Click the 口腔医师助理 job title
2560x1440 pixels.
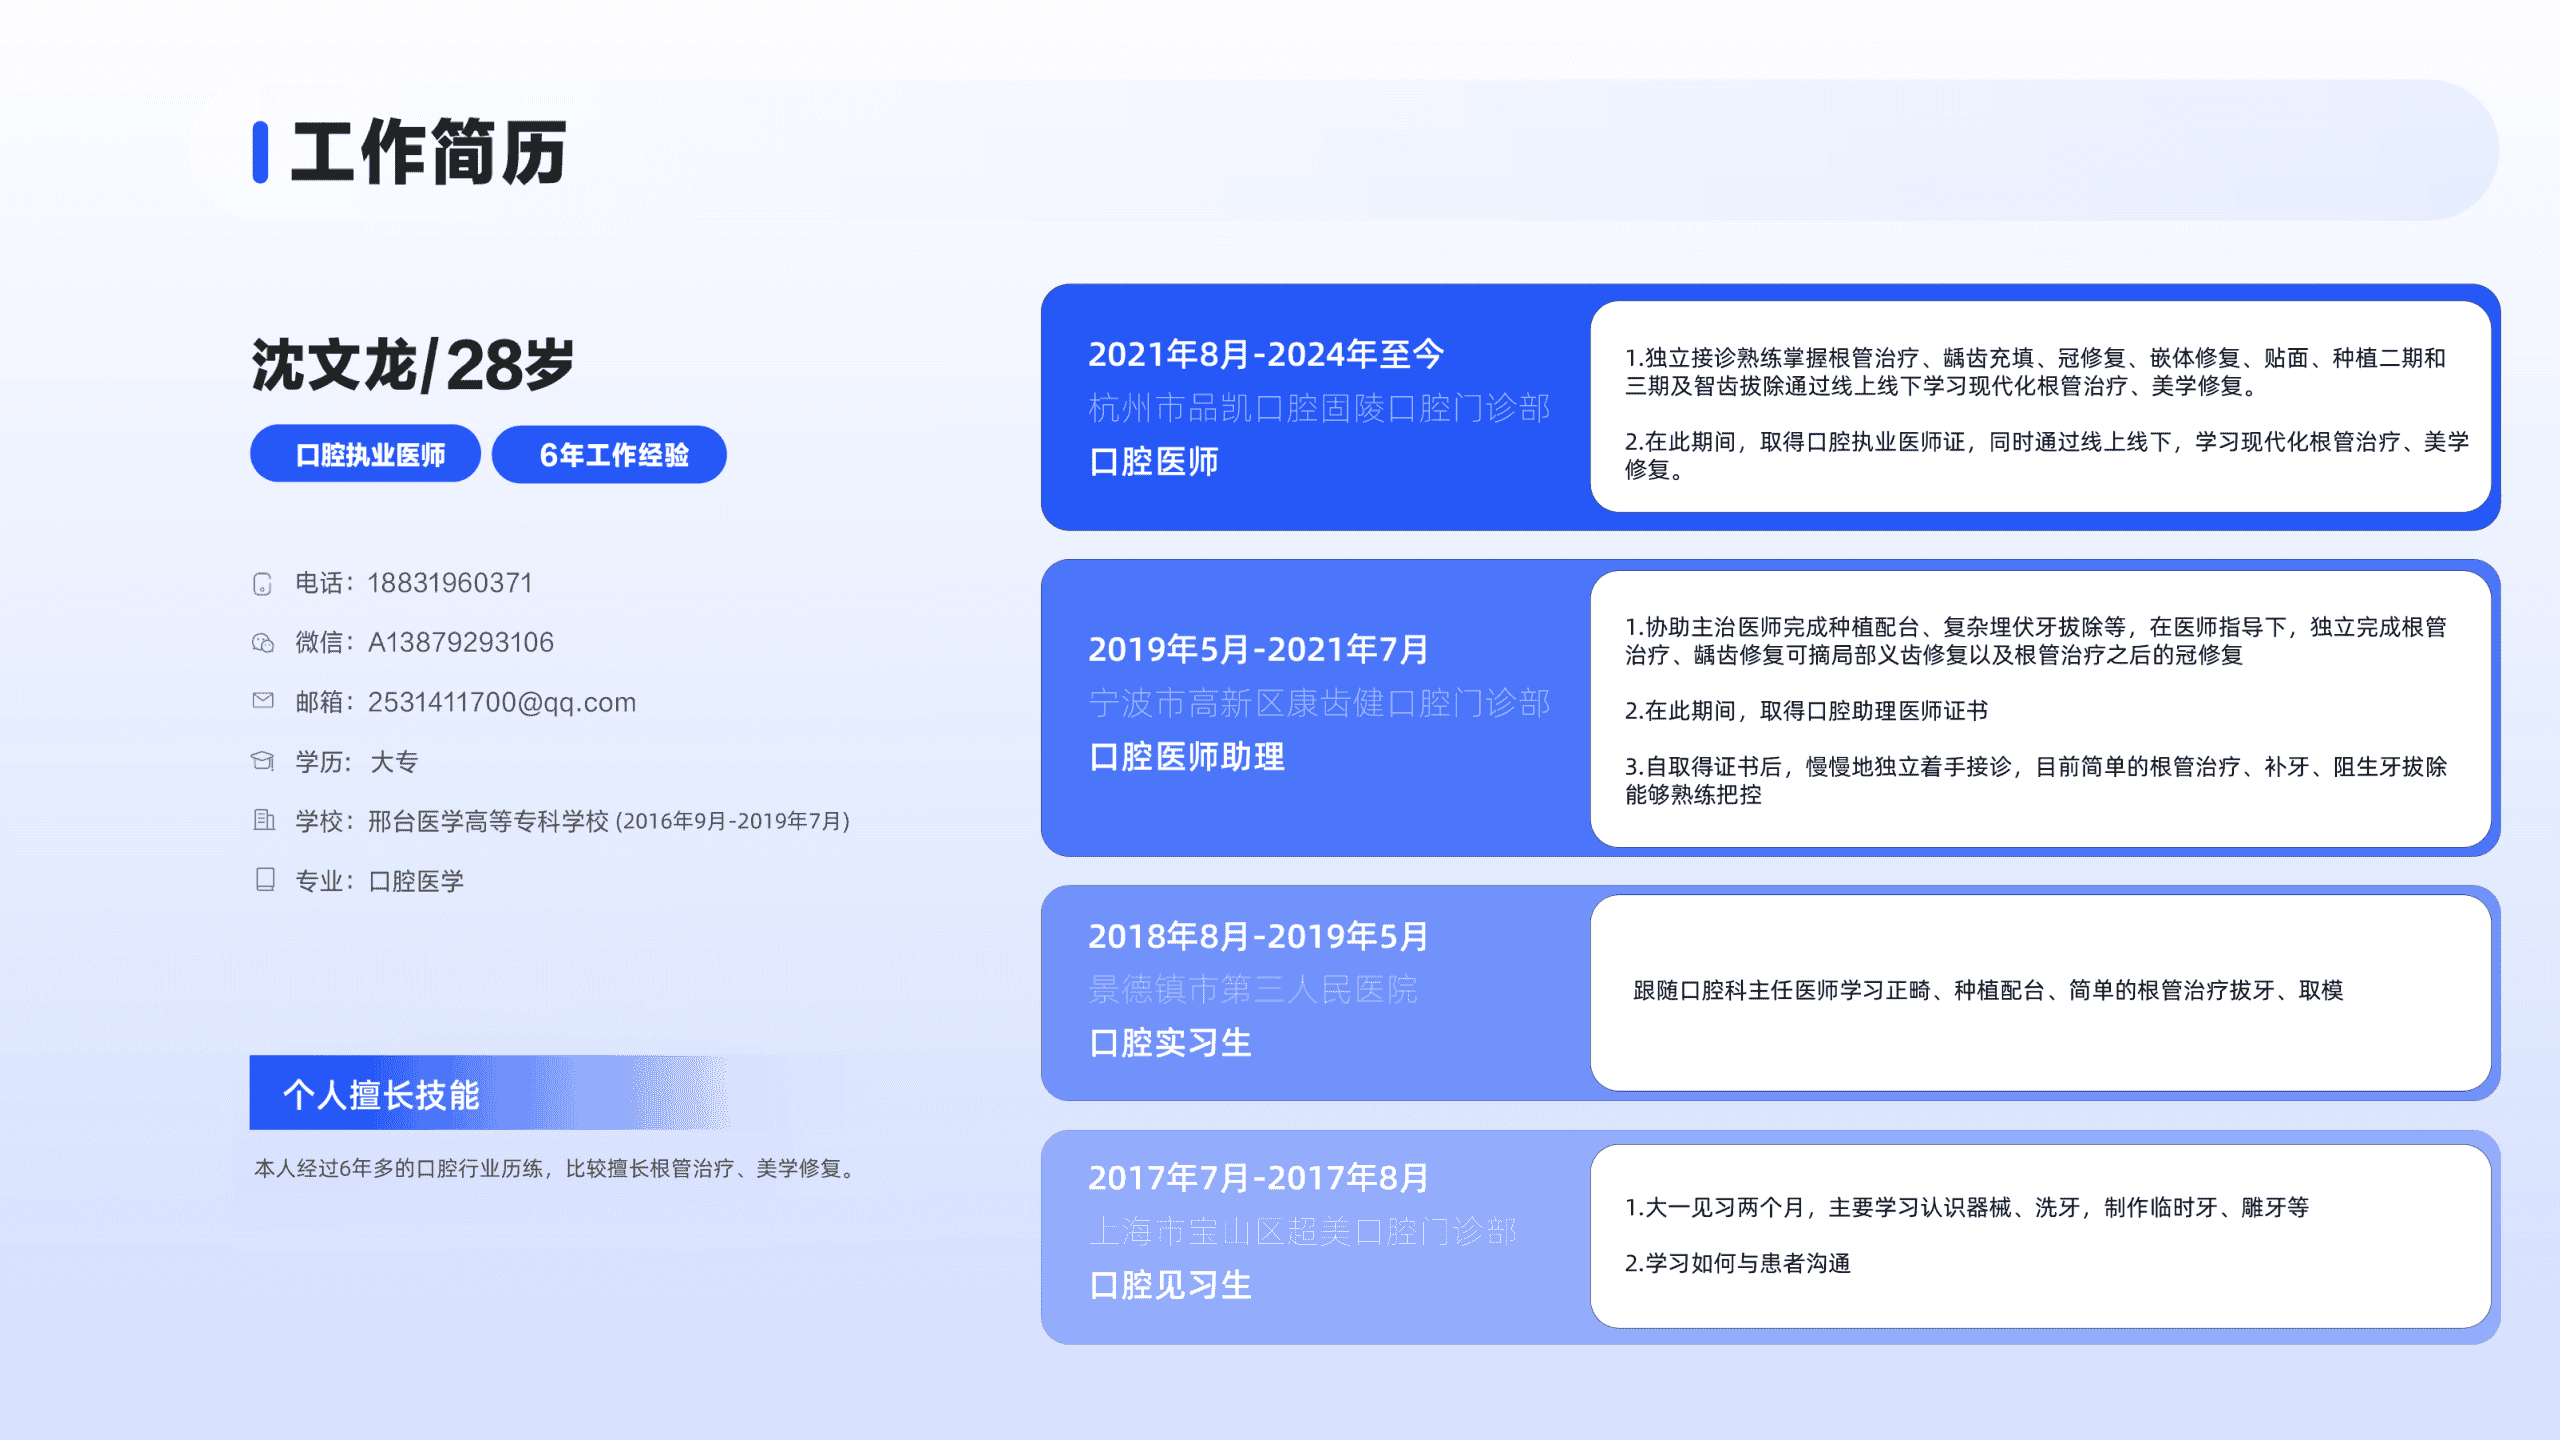pyautogui.click(x=1186, y=757)
